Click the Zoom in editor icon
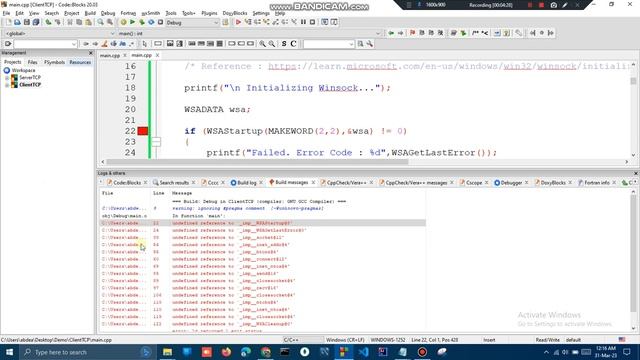Screen dimensions: 640x360 (262, 44)
